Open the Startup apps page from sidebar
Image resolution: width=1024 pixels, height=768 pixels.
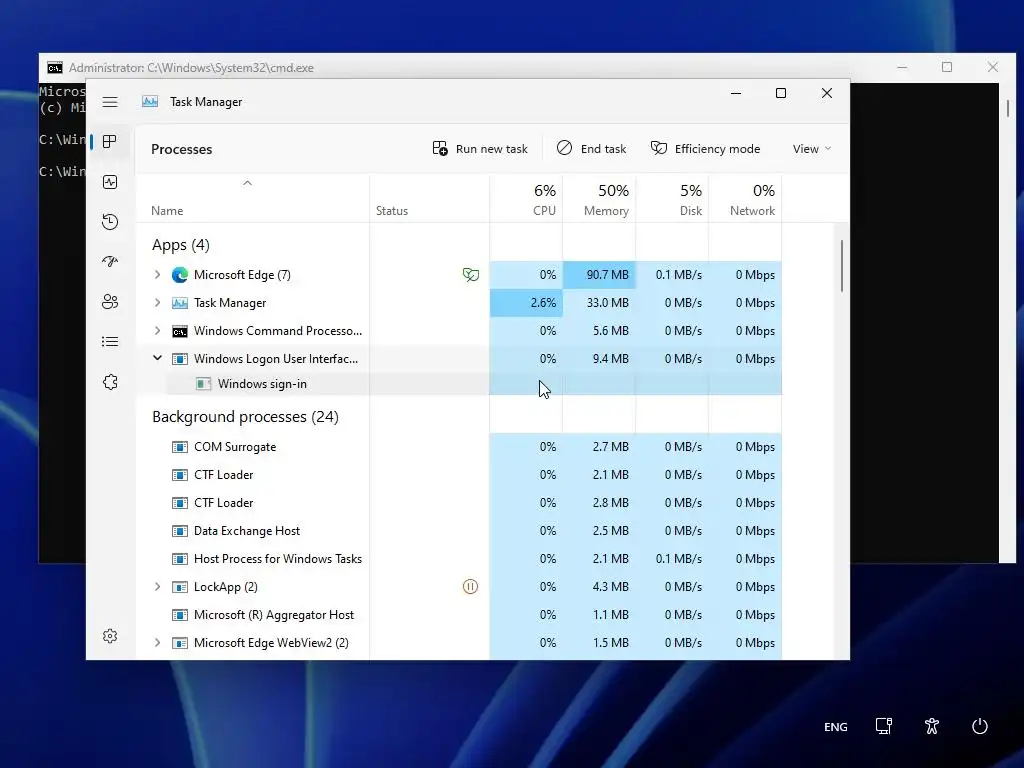pyautogui.click(x=110, y=262)
